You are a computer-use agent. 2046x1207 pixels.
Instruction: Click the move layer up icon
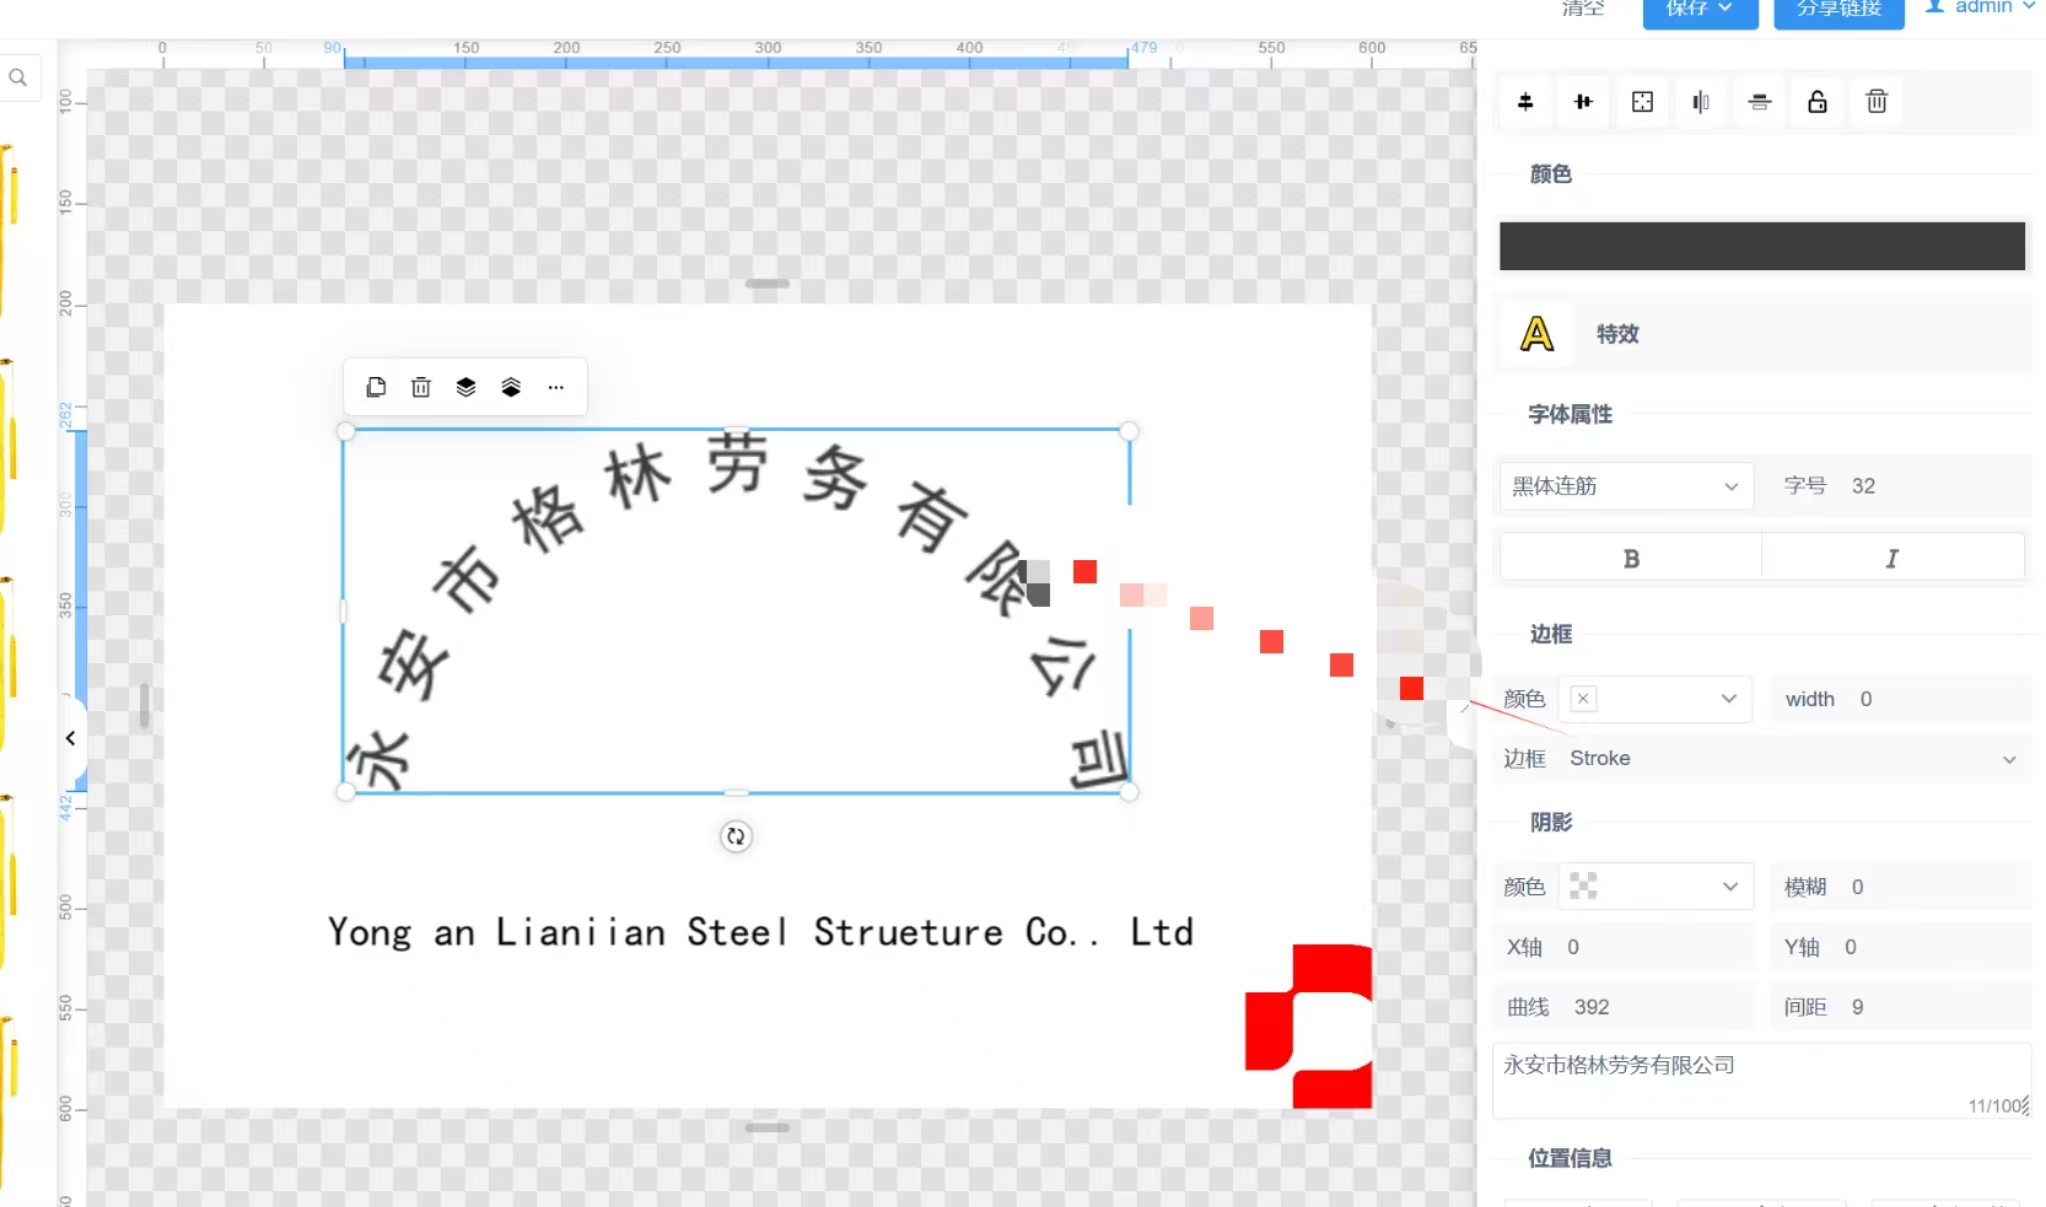click(x=511, y=387)
